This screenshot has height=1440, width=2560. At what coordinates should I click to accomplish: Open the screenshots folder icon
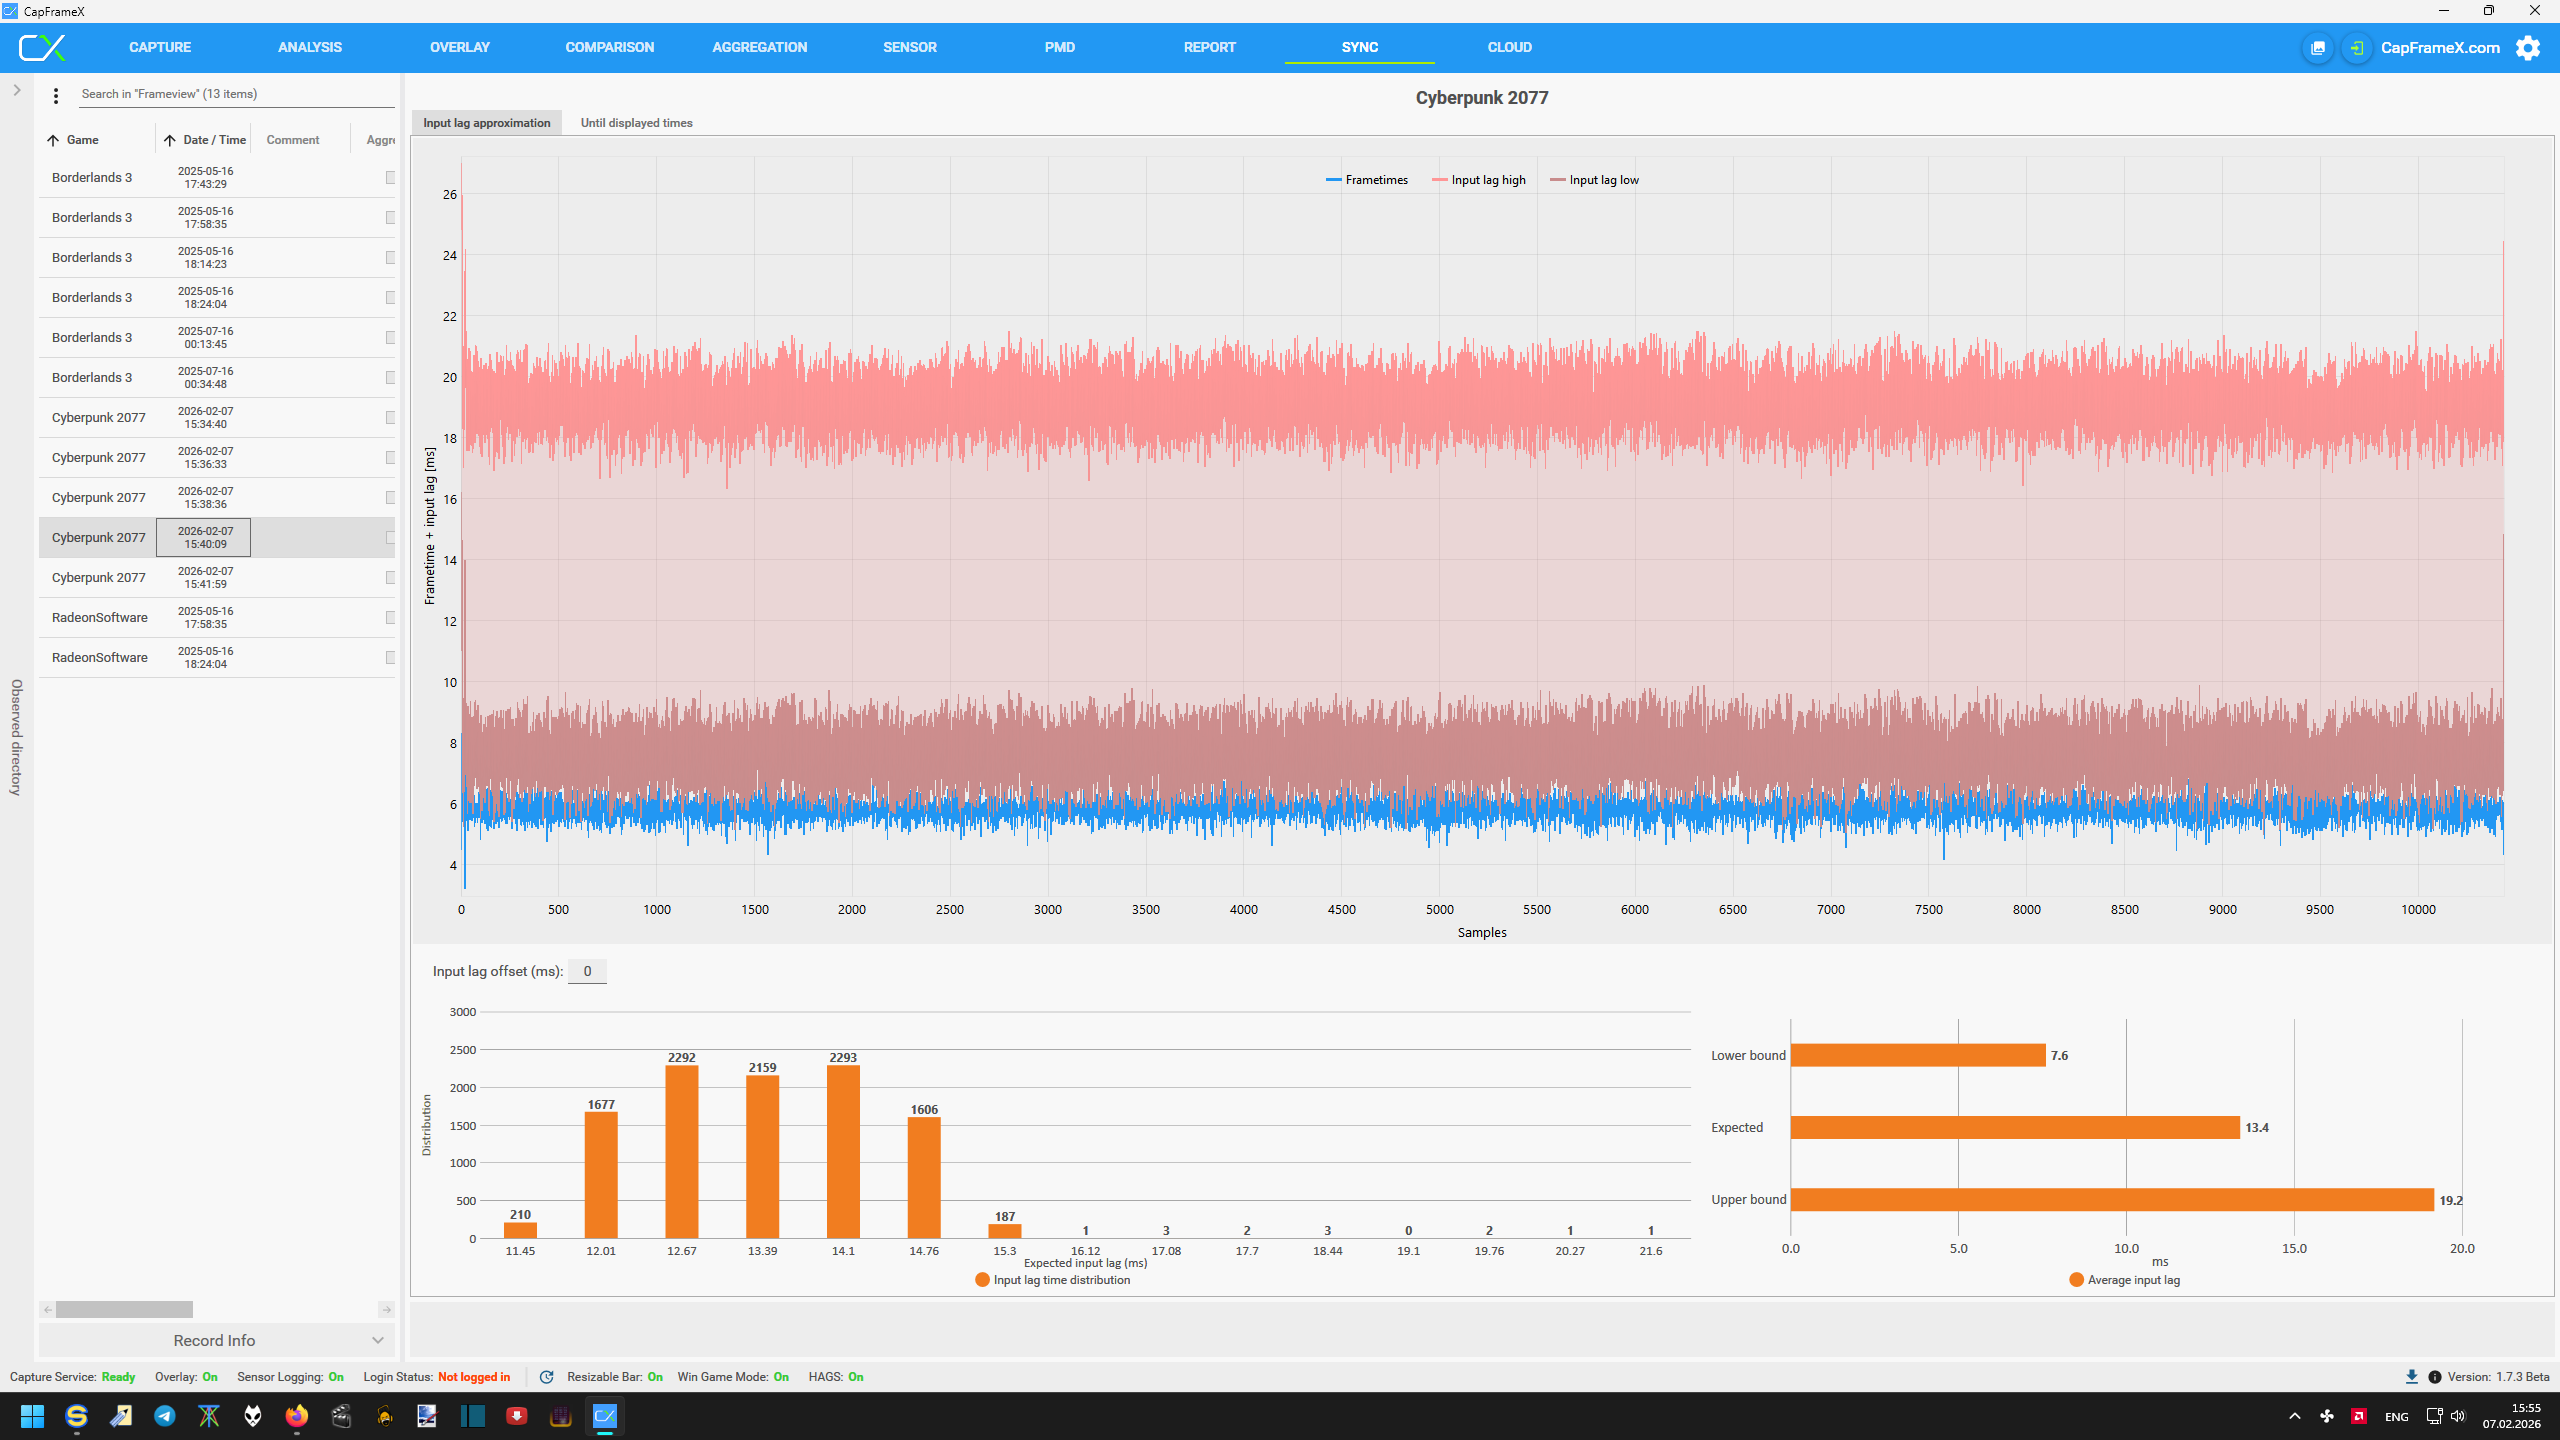pyautogui.click(x=2317, y=48)
